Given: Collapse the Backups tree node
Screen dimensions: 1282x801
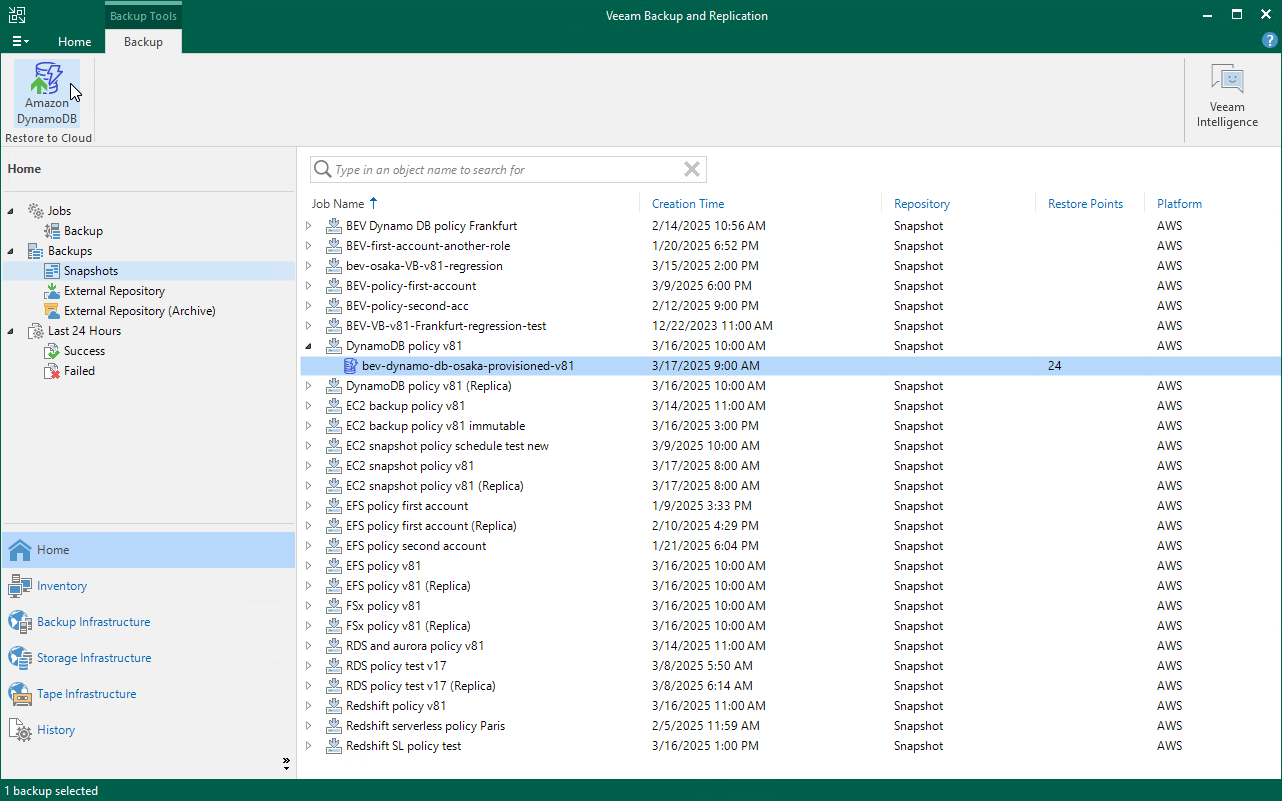Looking at the screenshot, I should click(11, 251).
